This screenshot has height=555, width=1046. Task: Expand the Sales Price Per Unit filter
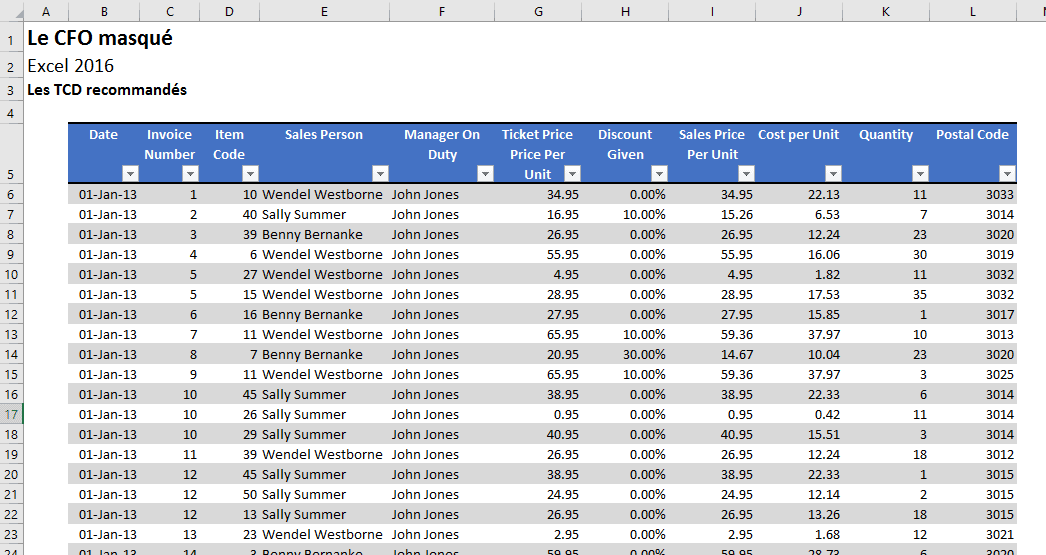coord(745,173)
